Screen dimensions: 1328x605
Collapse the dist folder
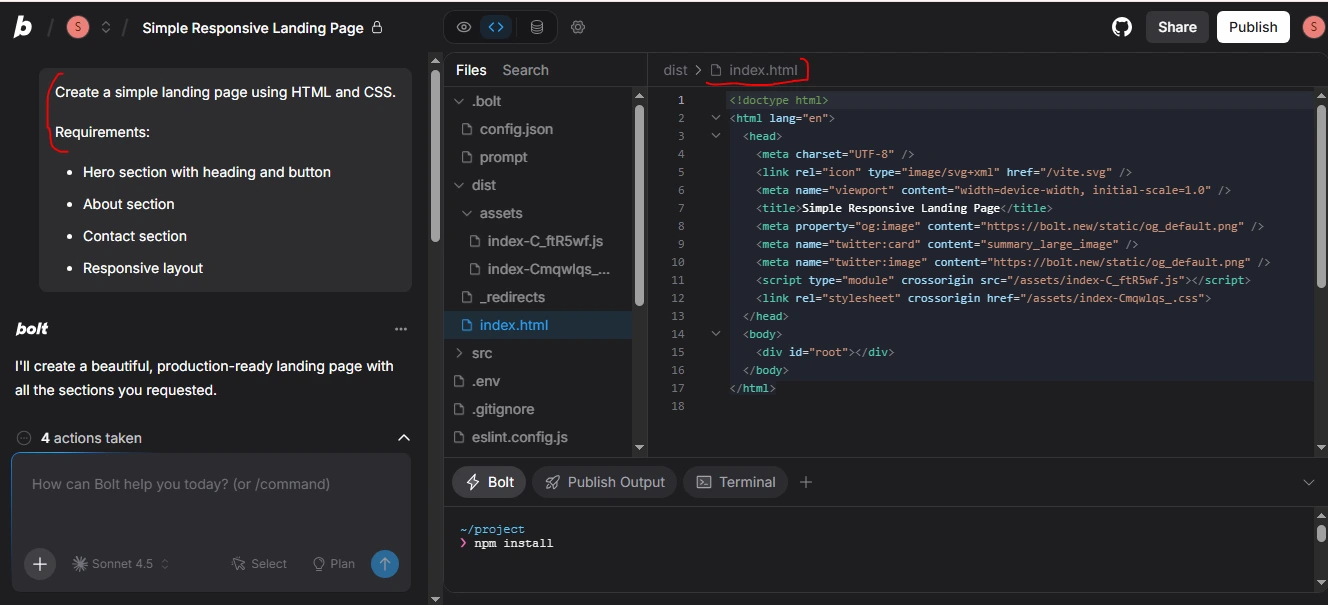tap(461, 185)
